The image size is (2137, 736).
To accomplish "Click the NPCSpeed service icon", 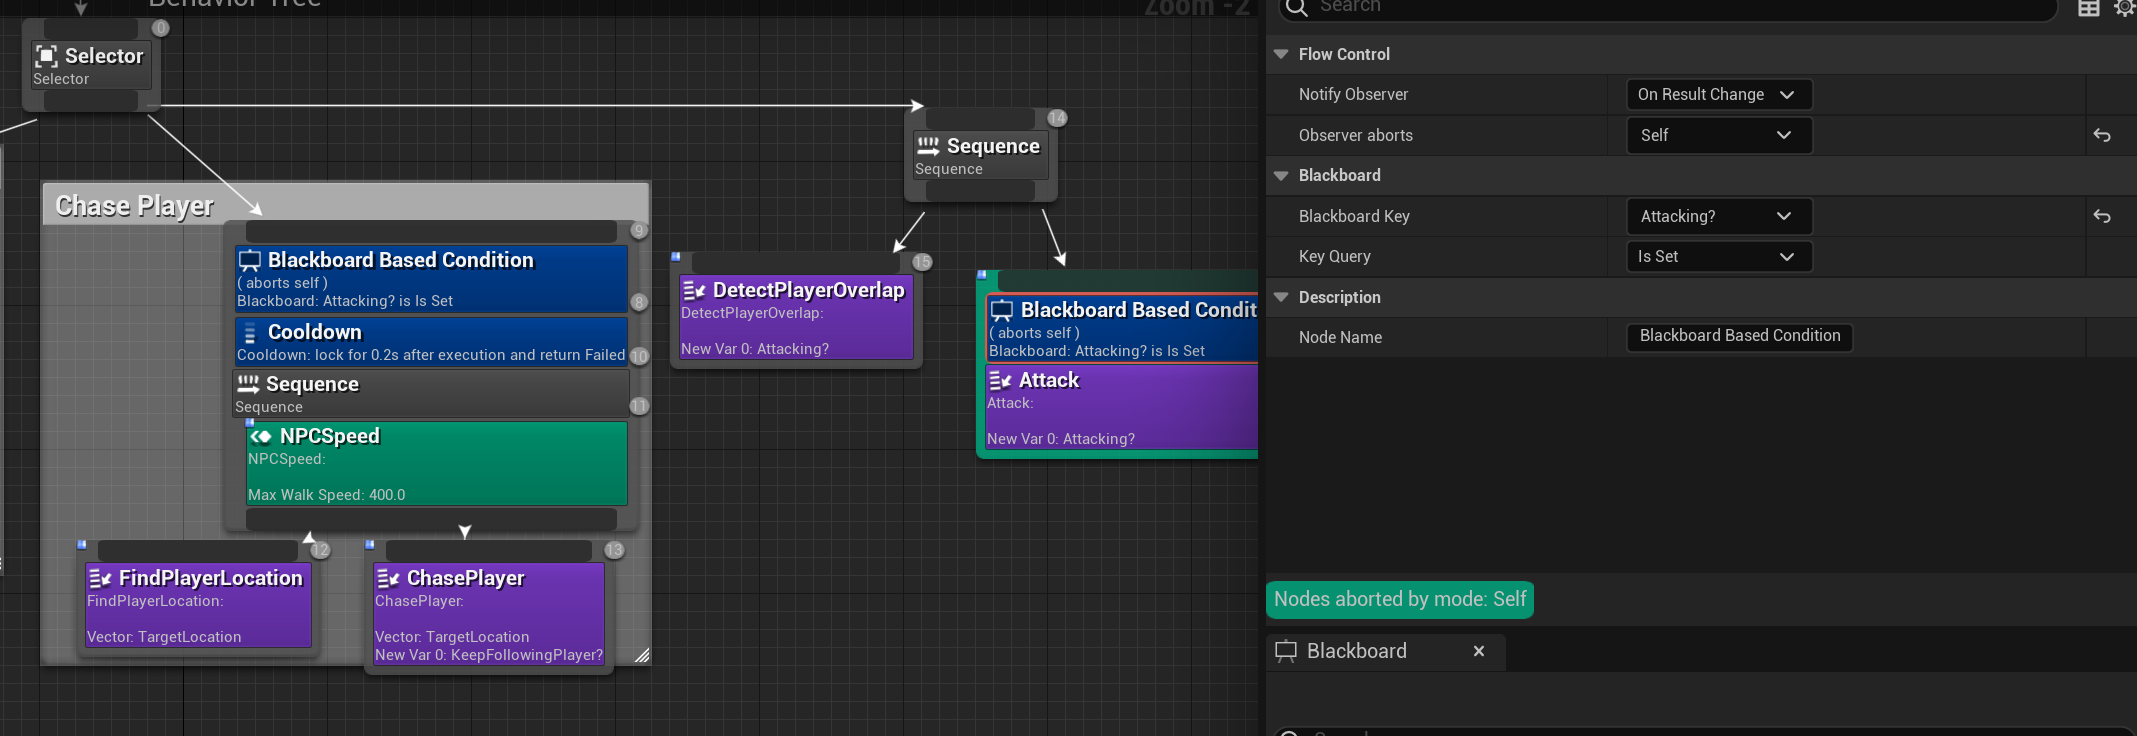I will point(261,436).
